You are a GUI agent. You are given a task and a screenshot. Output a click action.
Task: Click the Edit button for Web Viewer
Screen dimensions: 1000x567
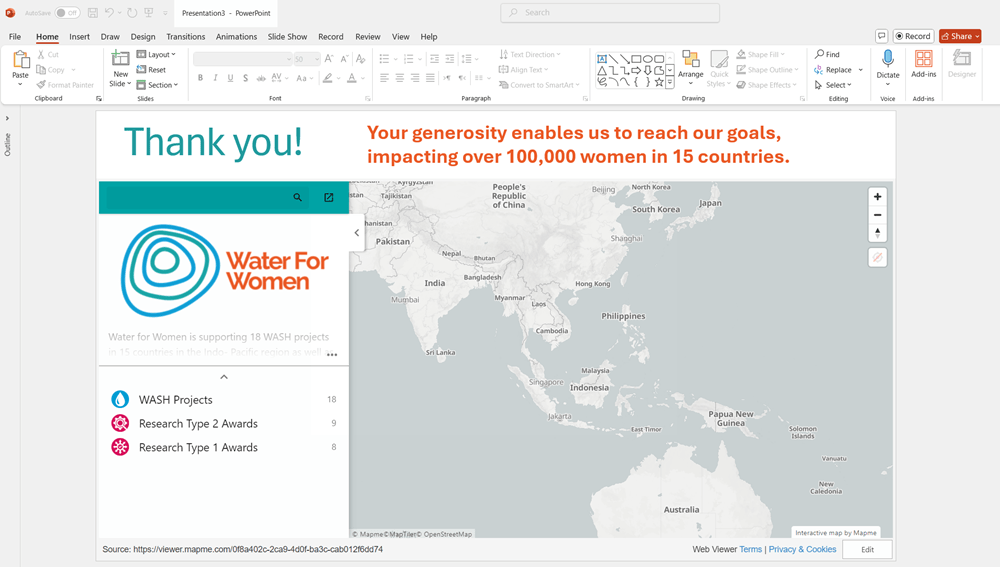(x=867, y=549)
